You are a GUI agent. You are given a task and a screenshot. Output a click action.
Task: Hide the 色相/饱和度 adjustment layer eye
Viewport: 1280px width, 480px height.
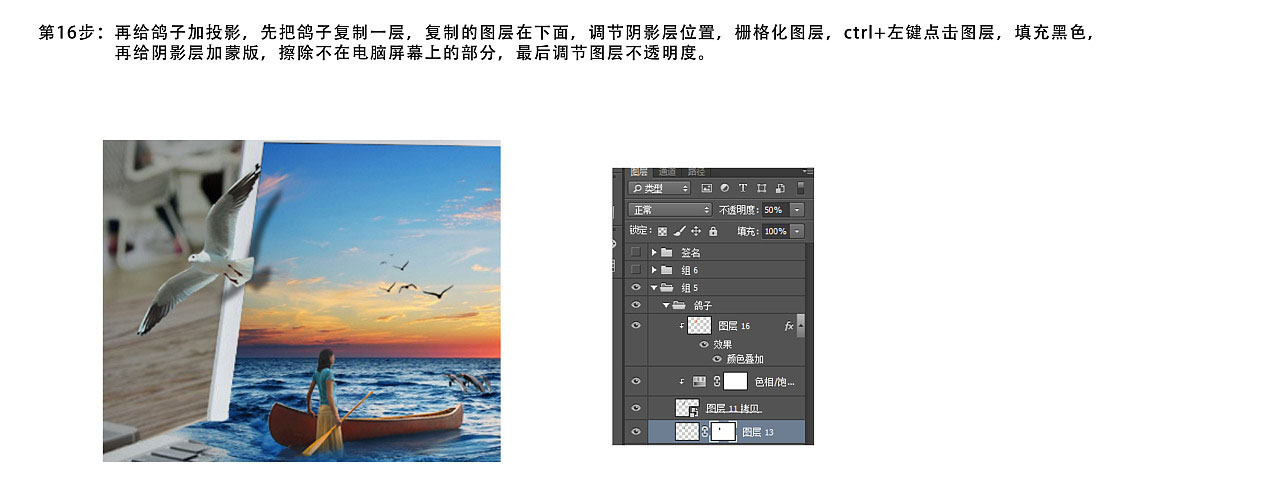point(636,381)
